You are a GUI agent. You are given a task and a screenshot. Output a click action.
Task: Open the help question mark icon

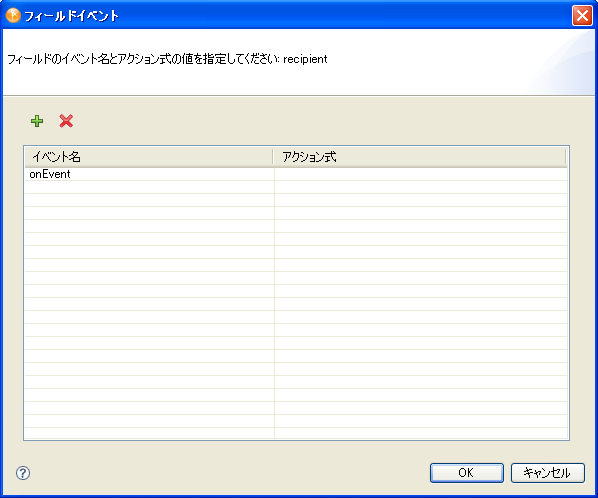tap(23, 473)
